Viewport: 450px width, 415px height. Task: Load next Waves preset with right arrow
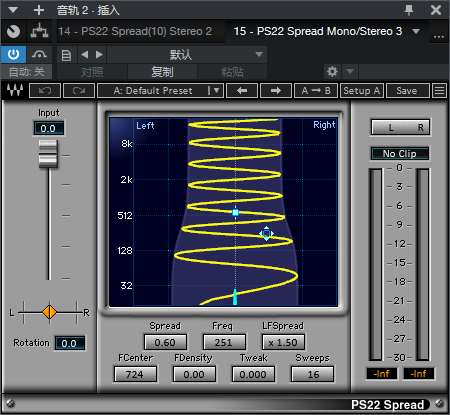coord(276,90)
